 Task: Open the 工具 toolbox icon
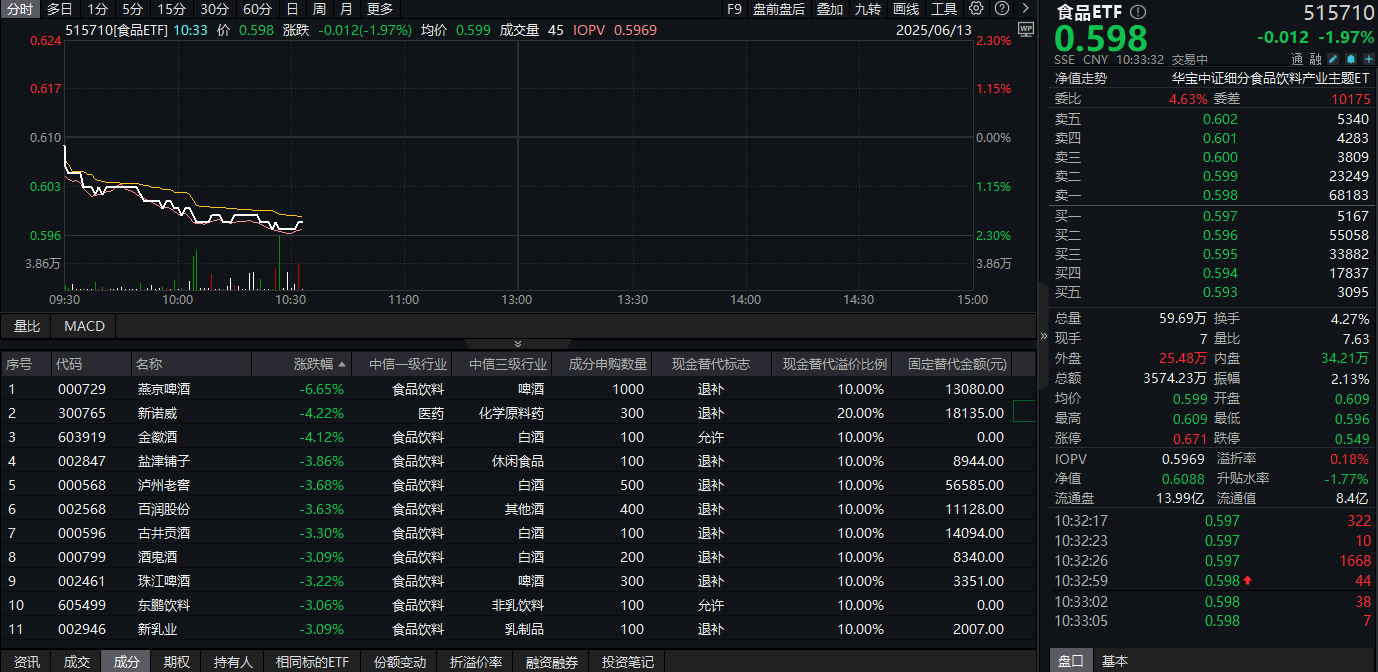(942, 8)
